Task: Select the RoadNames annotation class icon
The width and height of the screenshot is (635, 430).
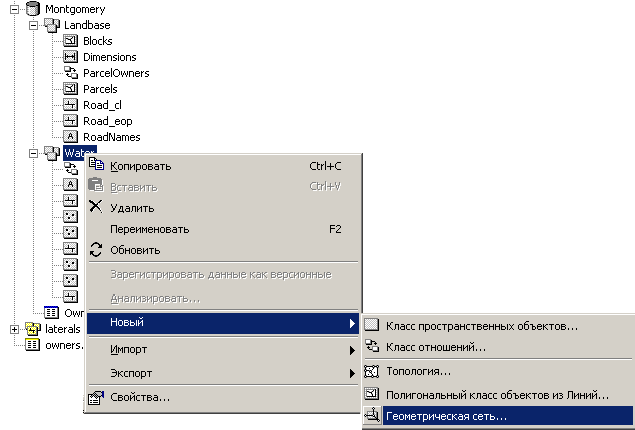Action: pos(70,137)
